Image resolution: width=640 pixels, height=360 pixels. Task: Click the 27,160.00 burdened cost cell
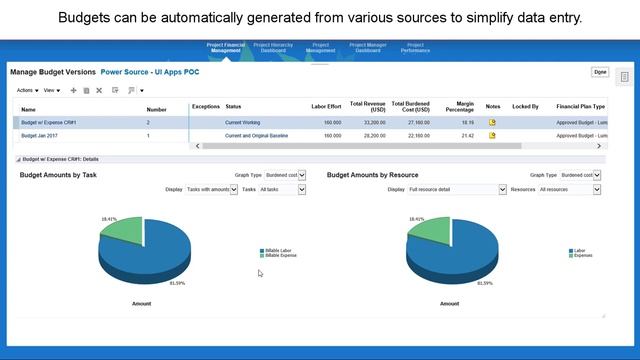pyautogui.click(x=419, y=122)
